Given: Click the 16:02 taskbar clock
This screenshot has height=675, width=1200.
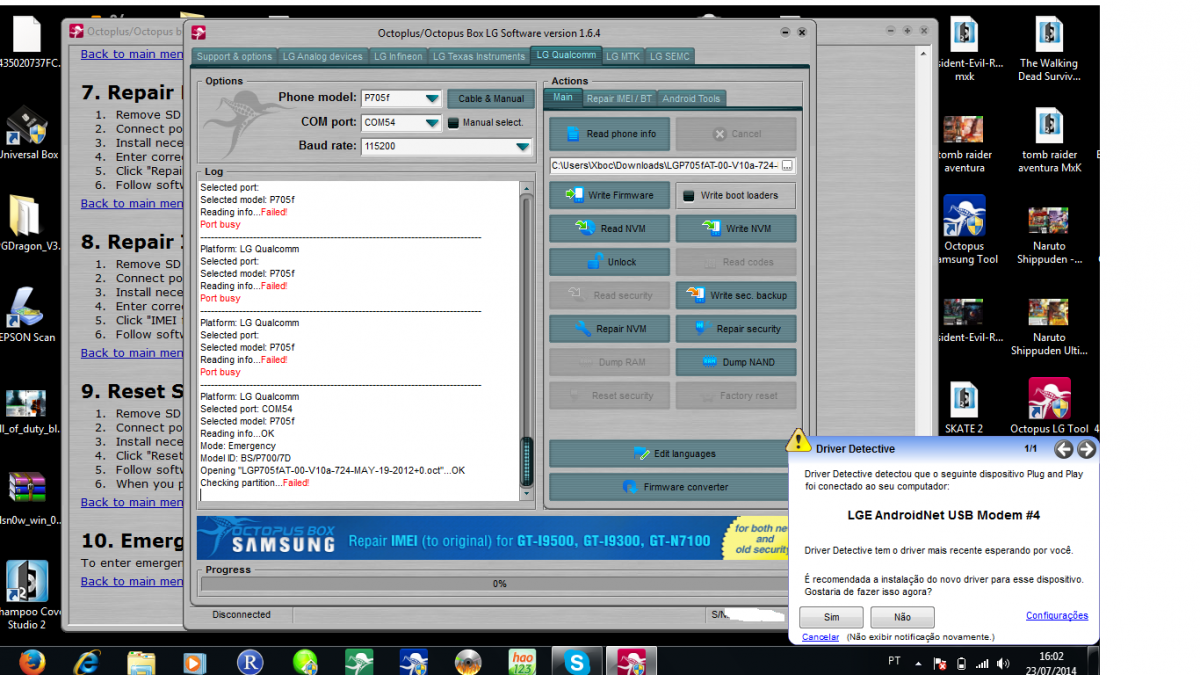Looking at the screenshot, I should coord(1051,656).
